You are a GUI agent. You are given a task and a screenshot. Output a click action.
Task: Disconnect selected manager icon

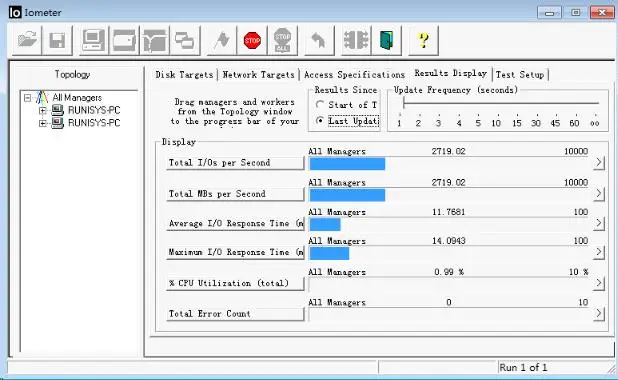point(356,40)
